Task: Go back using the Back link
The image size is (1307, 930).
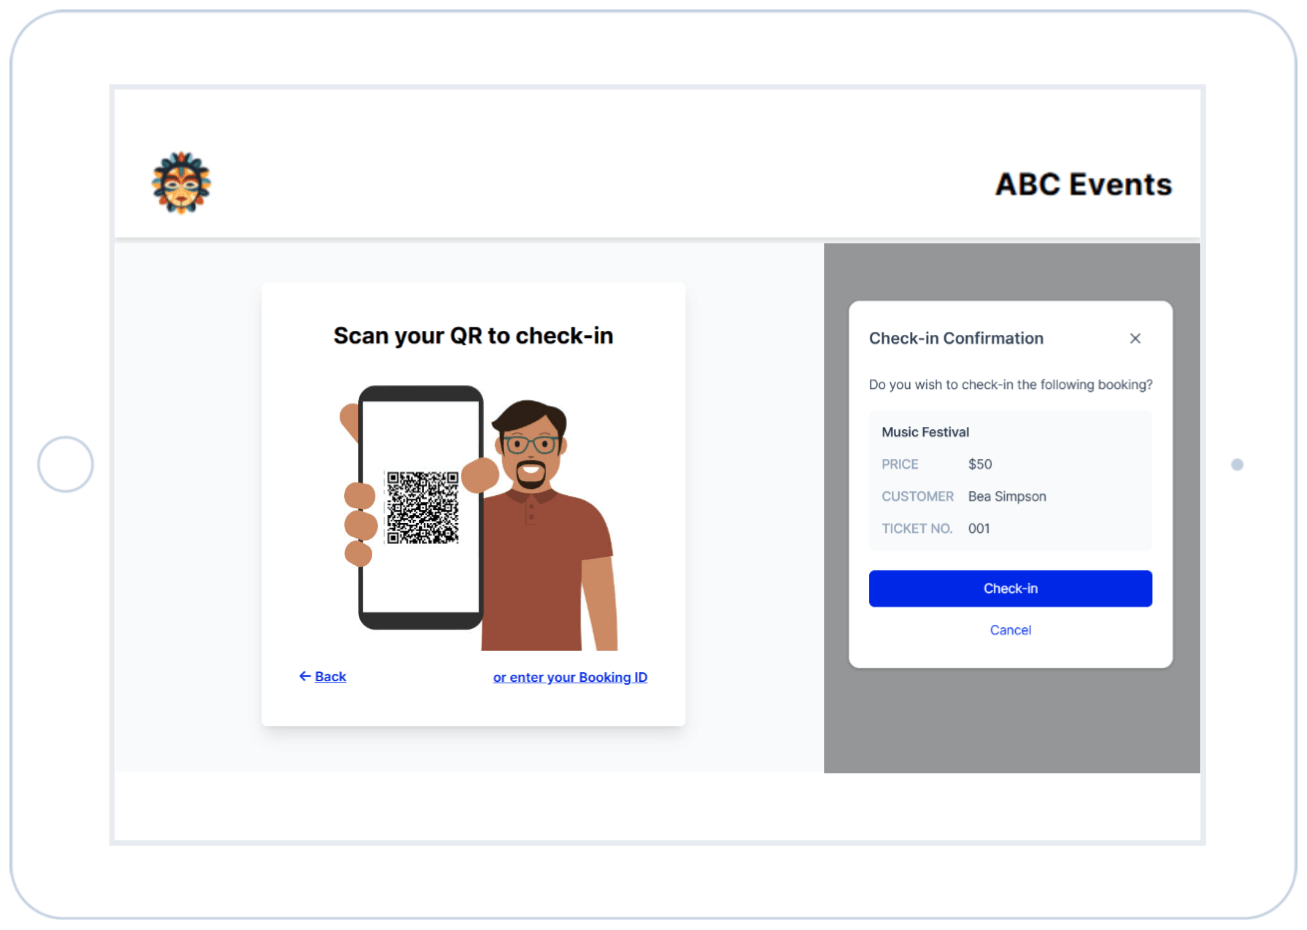Action: coord(322,677)
